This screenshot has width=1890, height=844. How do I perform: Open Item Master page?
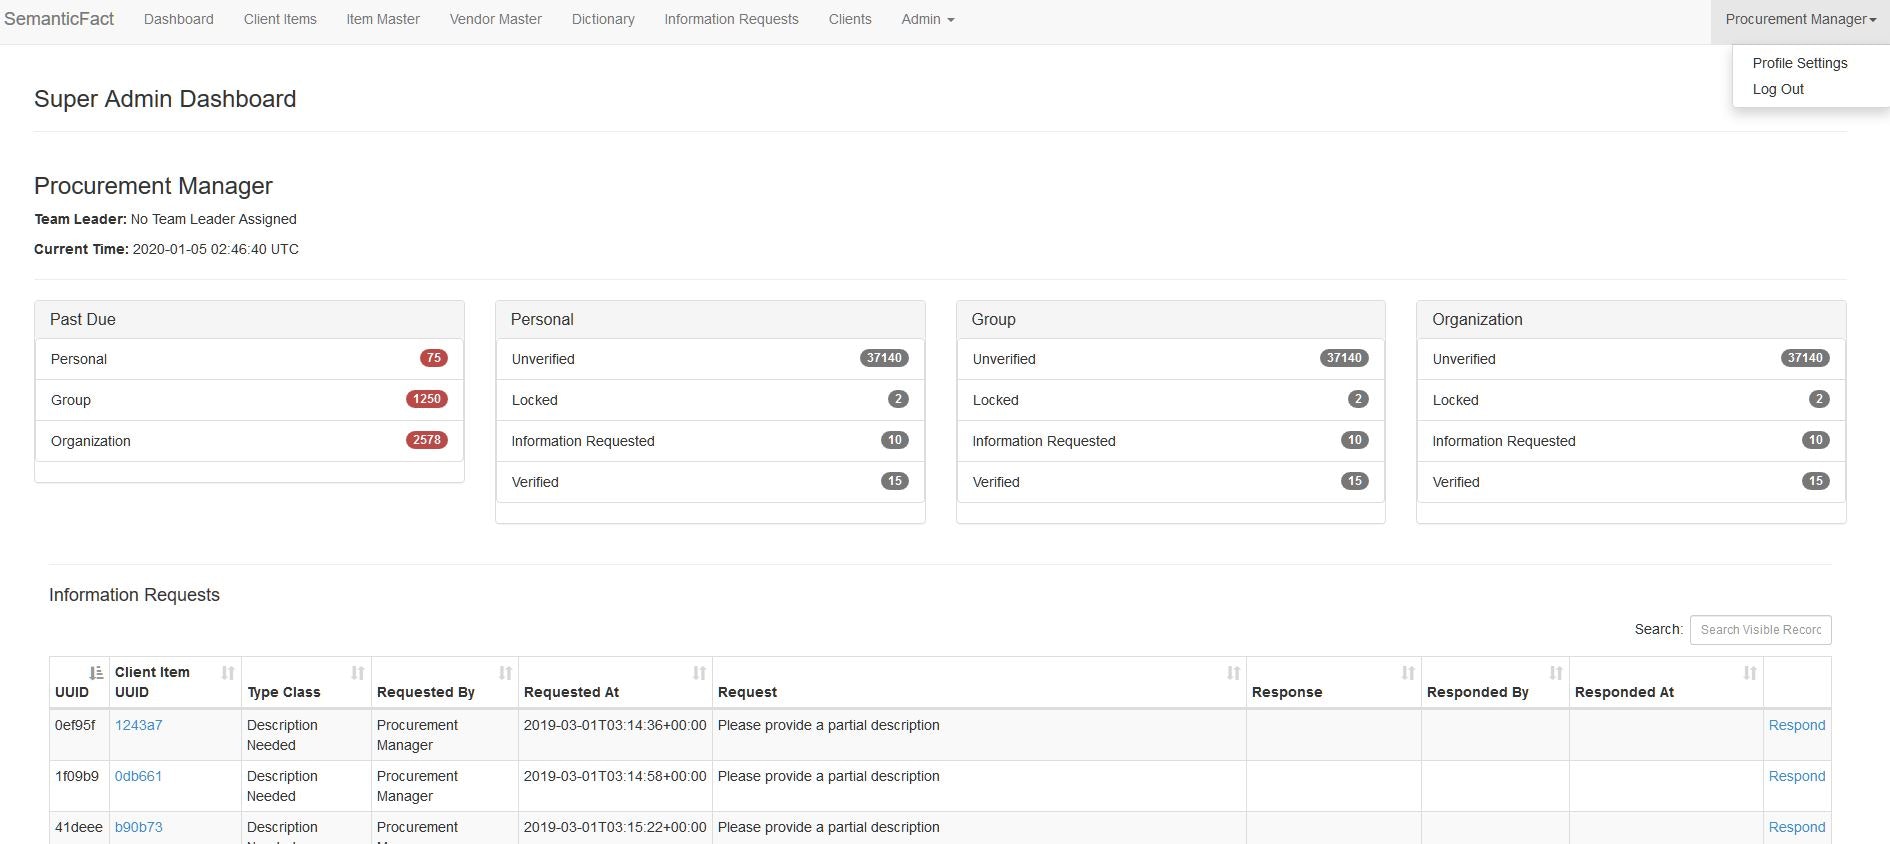[x=383, y=19]
